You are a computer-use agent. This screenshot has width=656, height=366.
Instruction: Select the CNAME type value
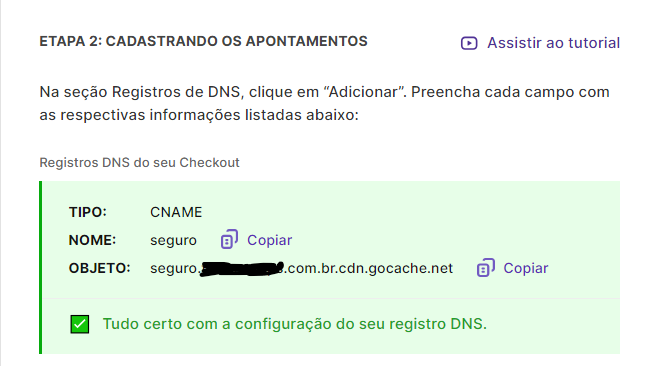tap(176, 212)
